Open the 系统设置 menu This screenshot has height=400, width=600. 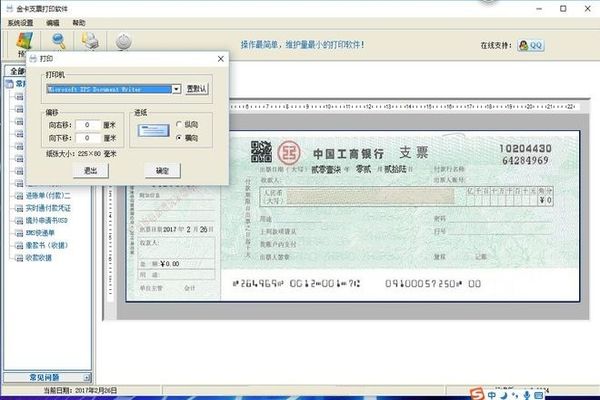(x=21, y=21)
